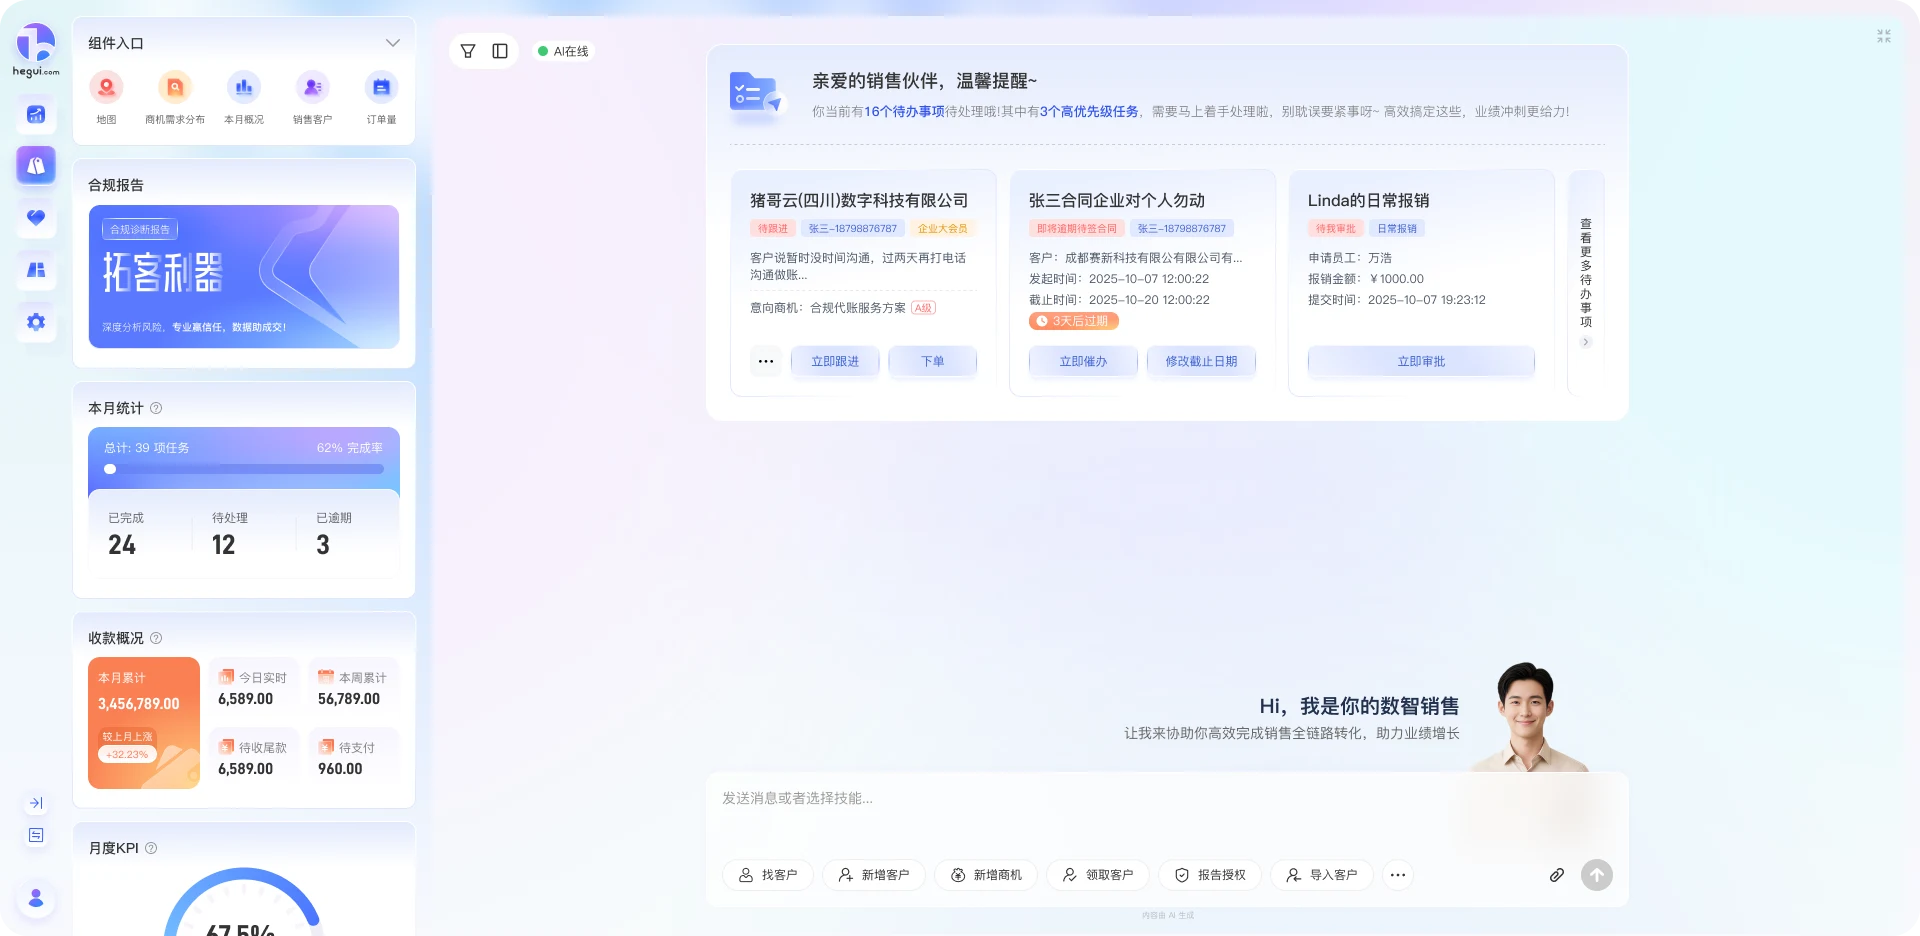Select the 报告授权 skill chip

(x=1210, y=875)
